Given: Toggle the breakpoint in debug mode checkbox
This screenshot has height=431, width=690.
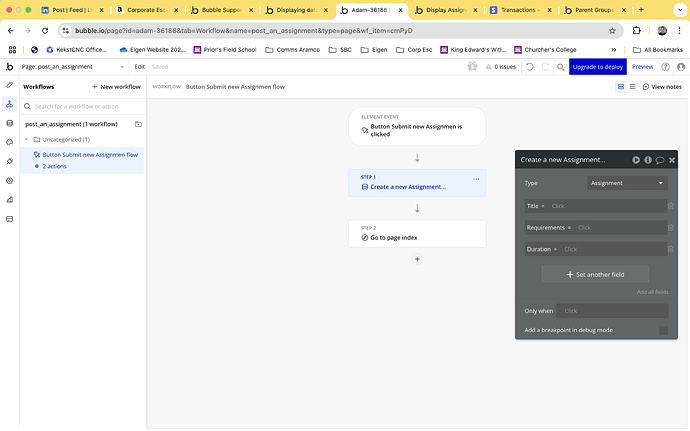Looking at the screenshot, I should click(663, 330).
